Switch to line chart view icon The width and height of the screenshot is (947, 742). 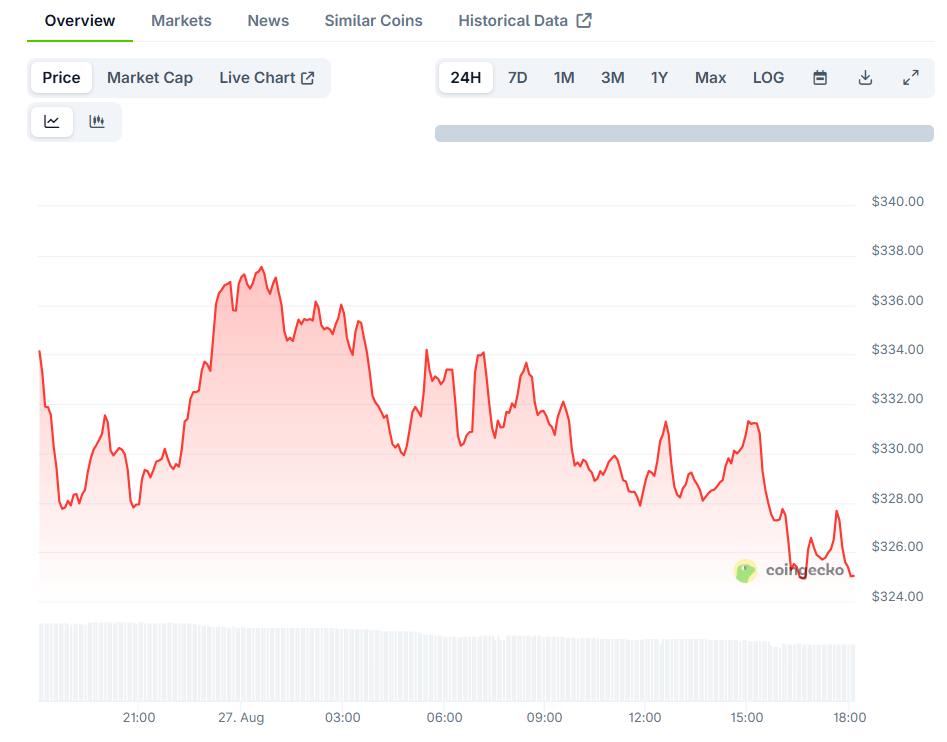[52, 121]
